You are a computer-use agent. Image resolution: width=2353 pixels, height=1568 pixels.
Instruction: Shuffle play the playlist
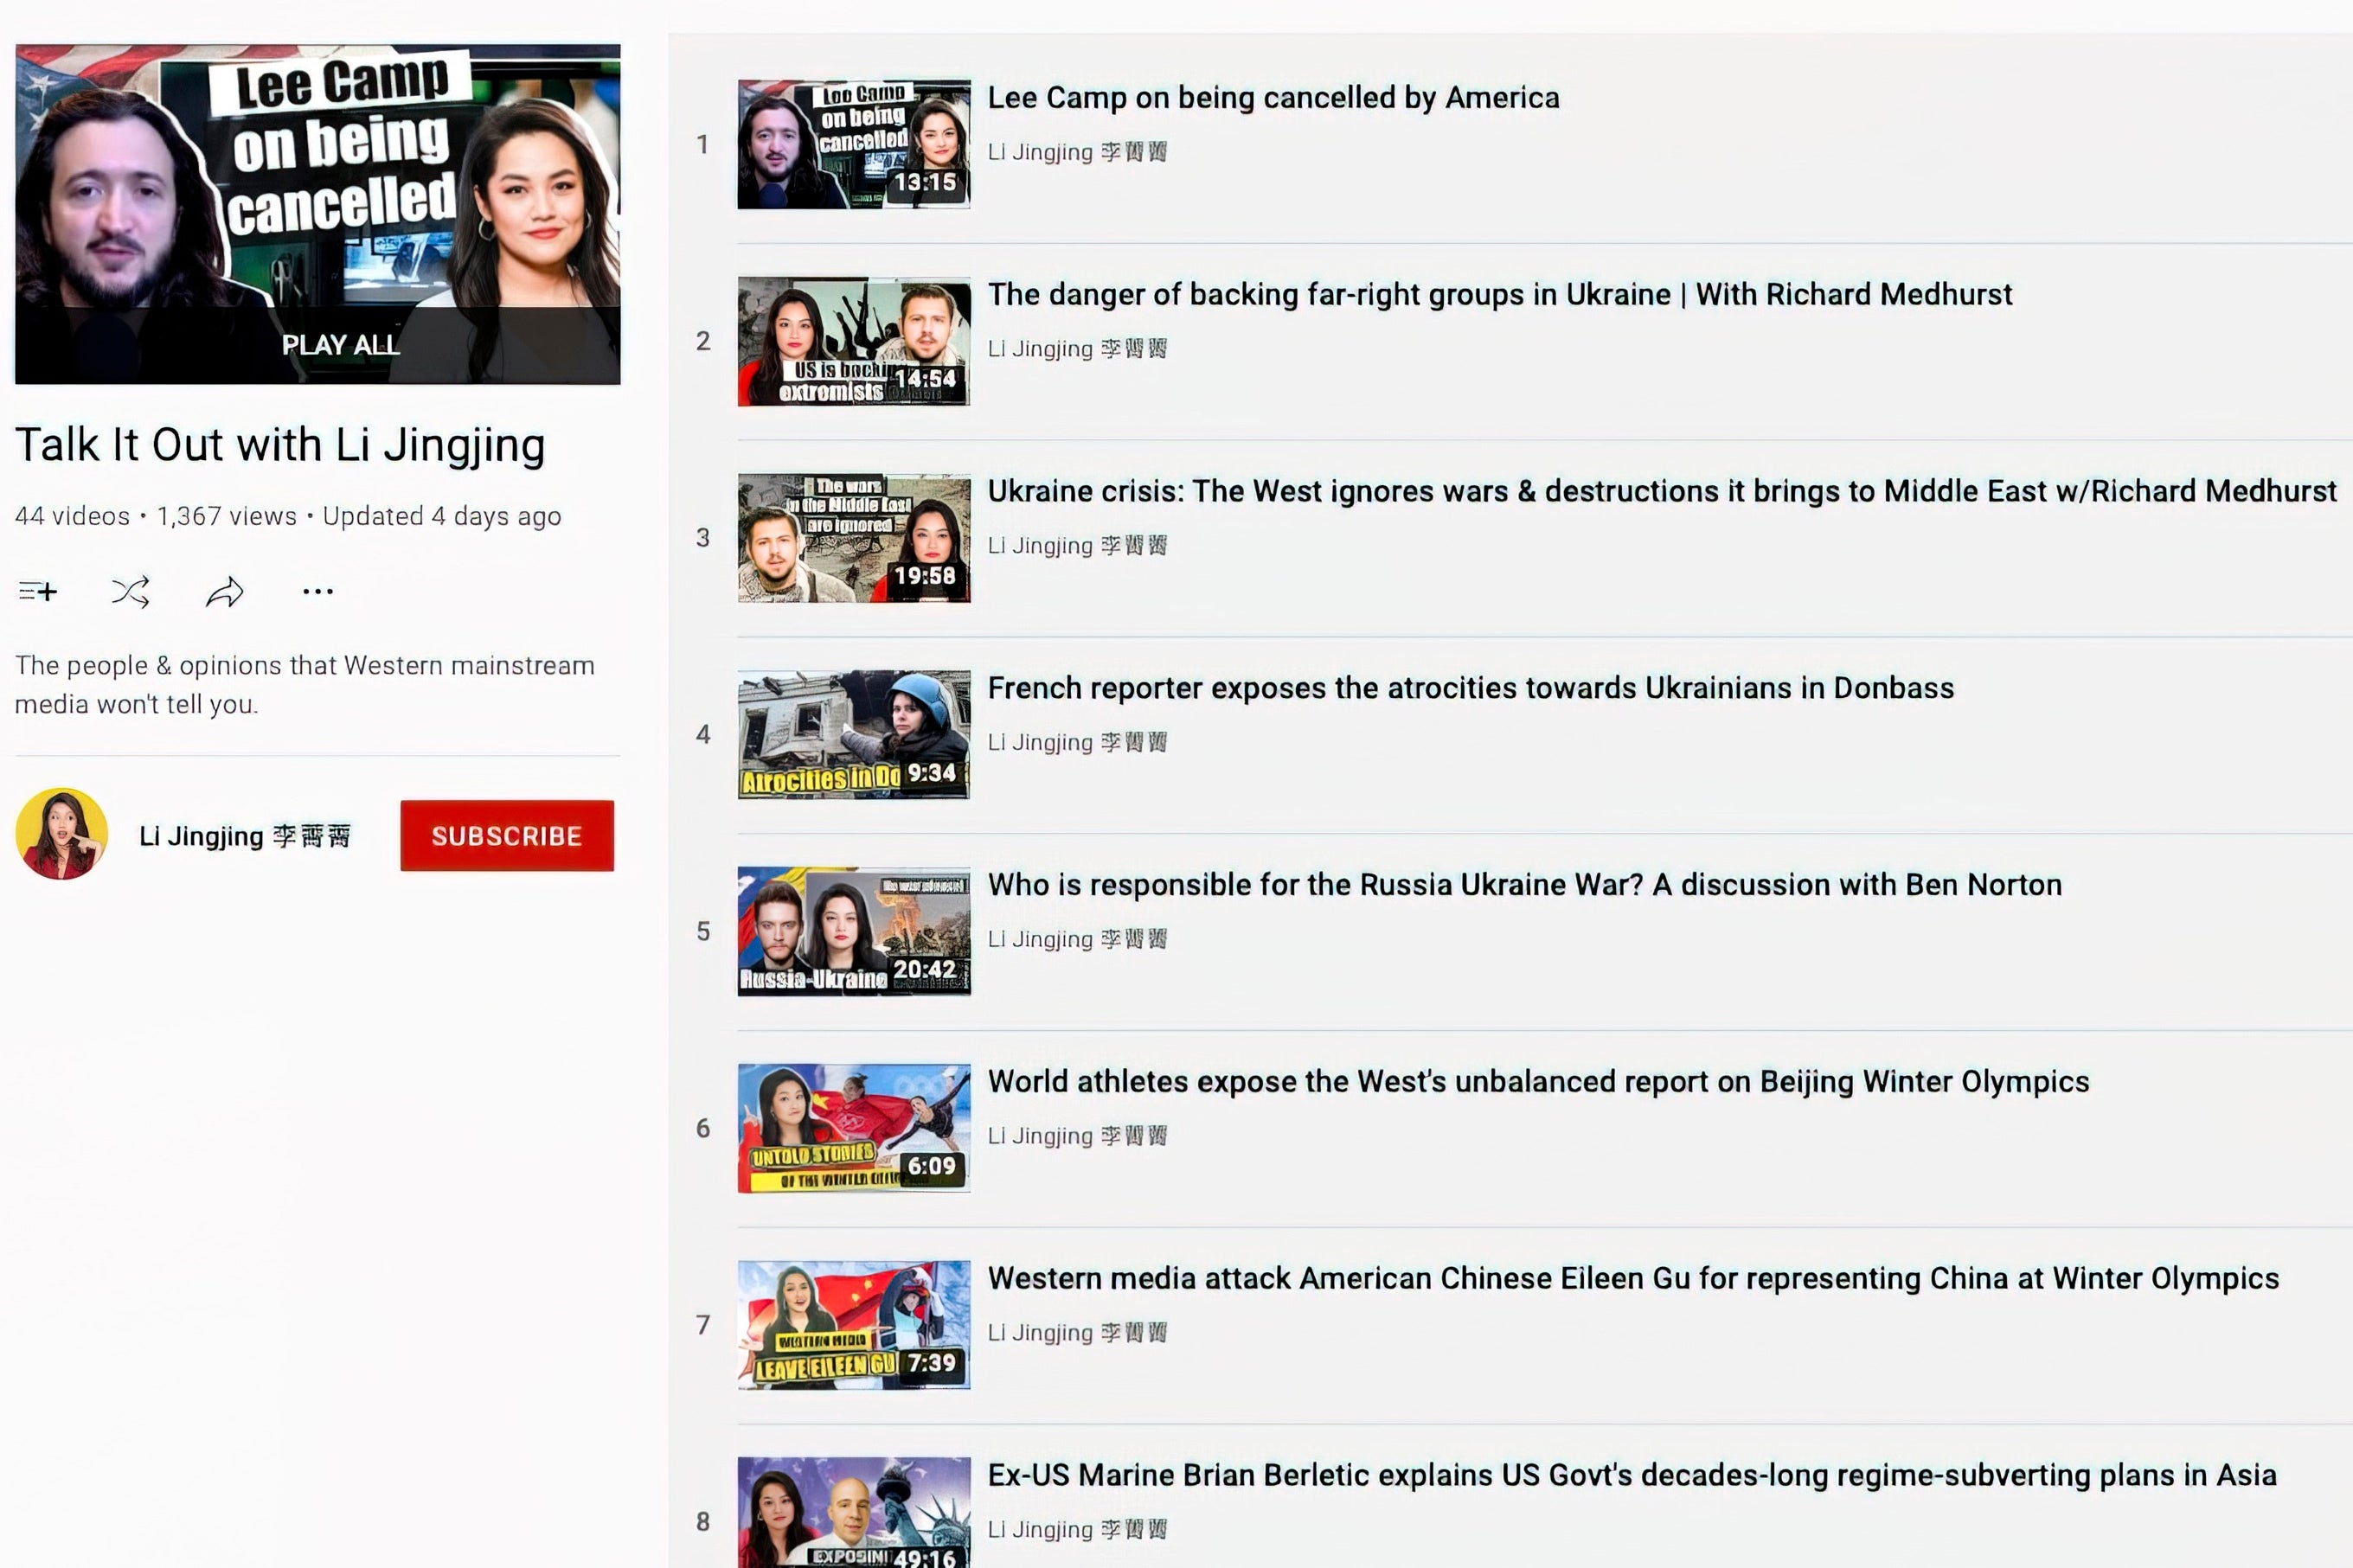click(x=130, y=592)
